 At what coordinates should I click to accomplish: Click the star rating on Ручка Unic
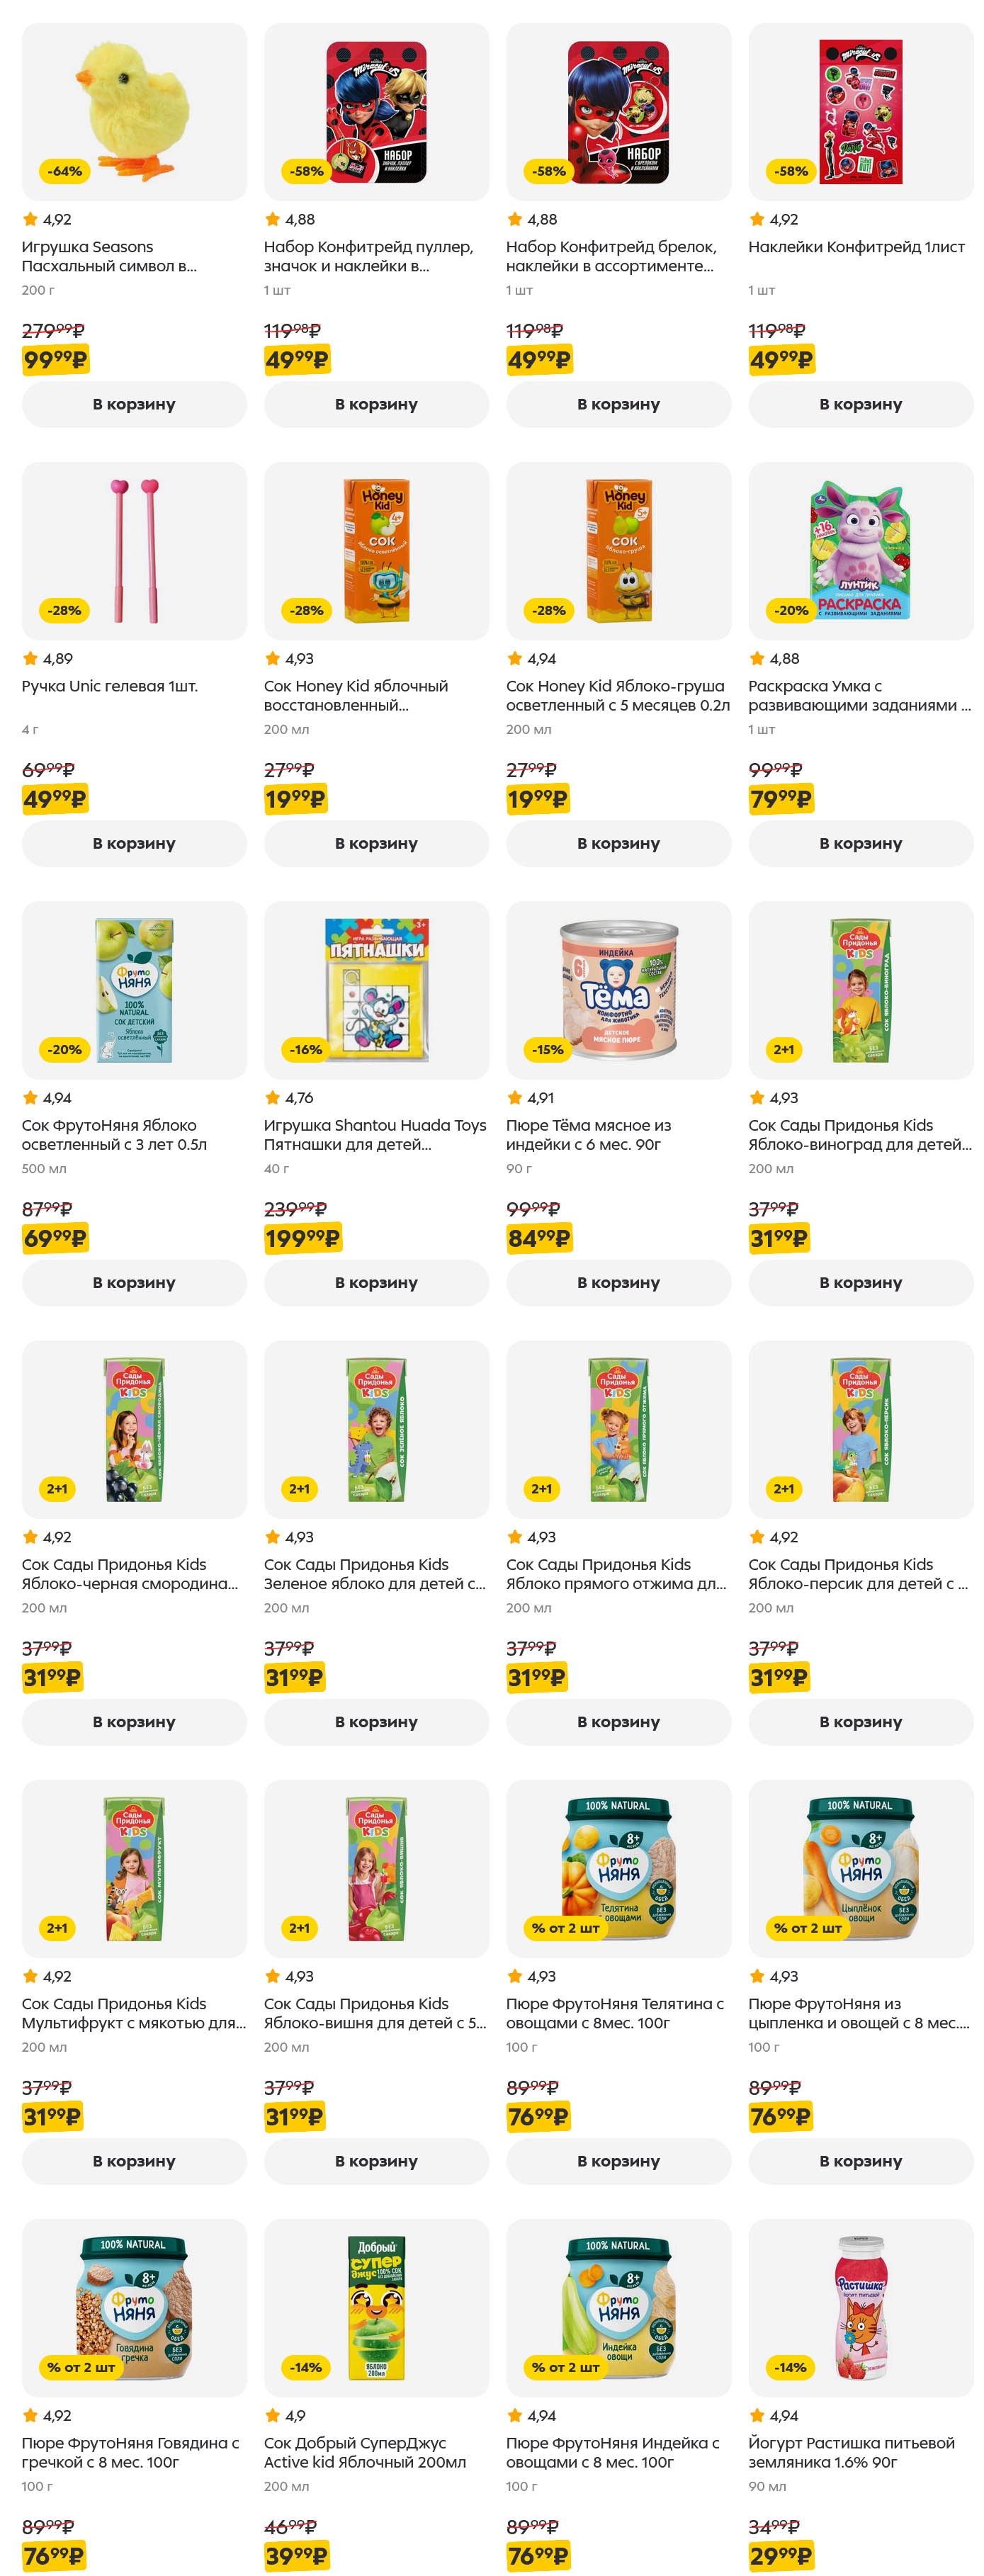47,658
